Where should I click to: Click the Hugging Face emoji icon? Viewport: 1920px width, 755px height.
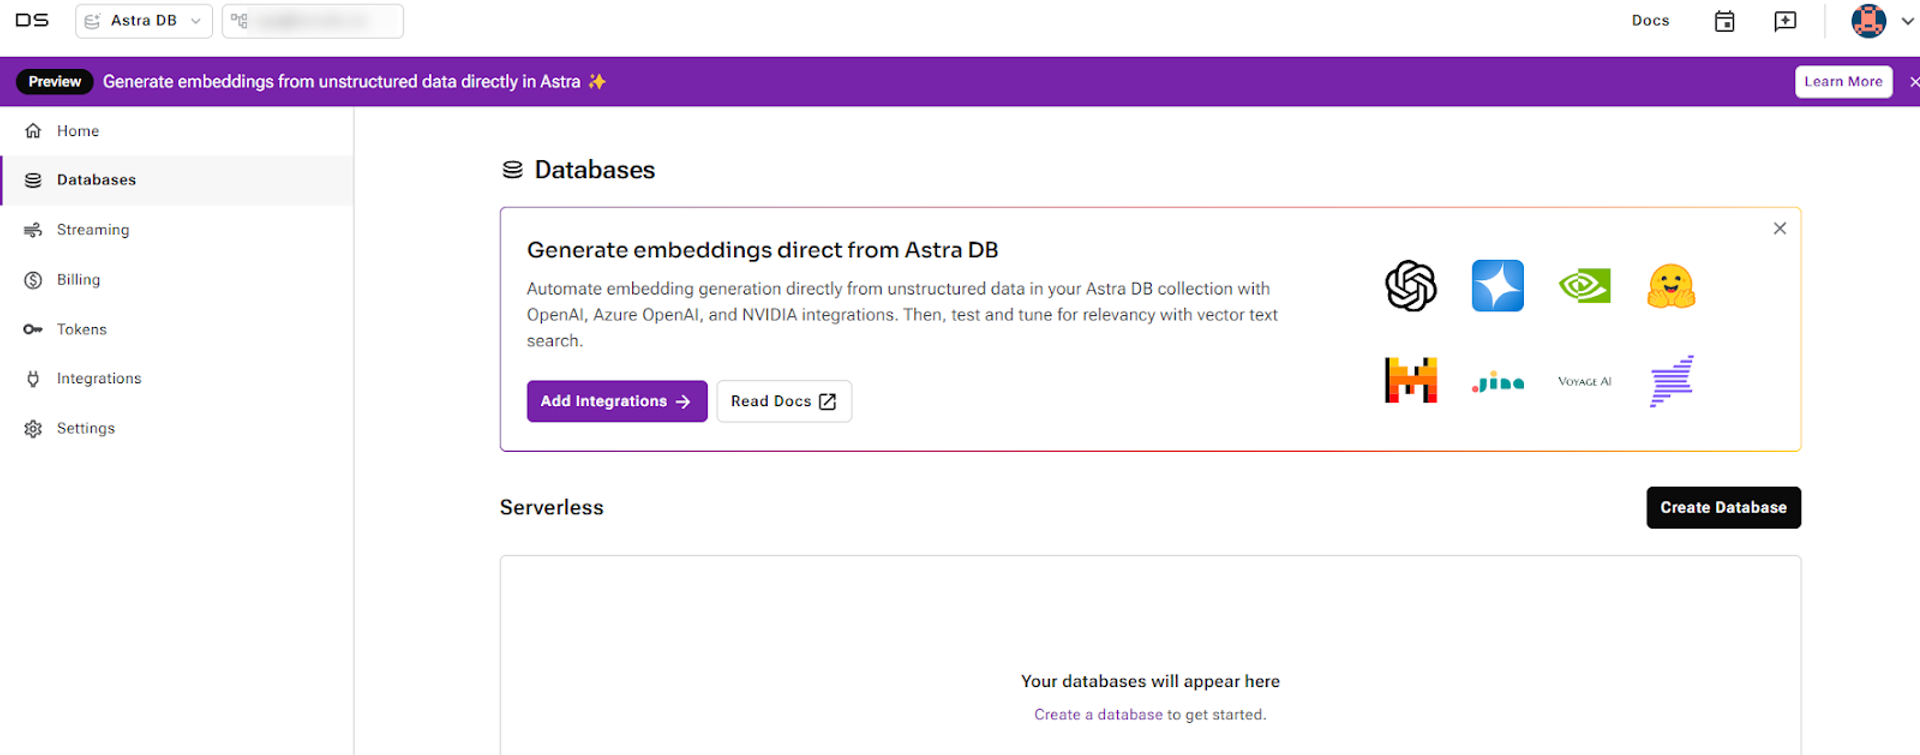1671,286
